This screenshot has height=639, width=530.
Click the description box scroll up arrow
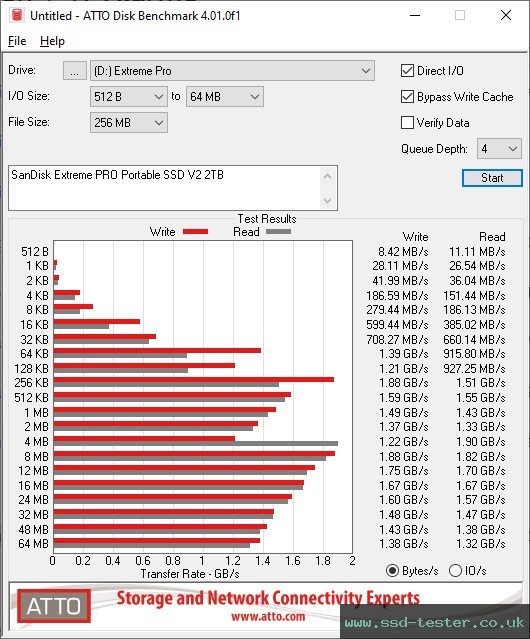click(328, 177)
